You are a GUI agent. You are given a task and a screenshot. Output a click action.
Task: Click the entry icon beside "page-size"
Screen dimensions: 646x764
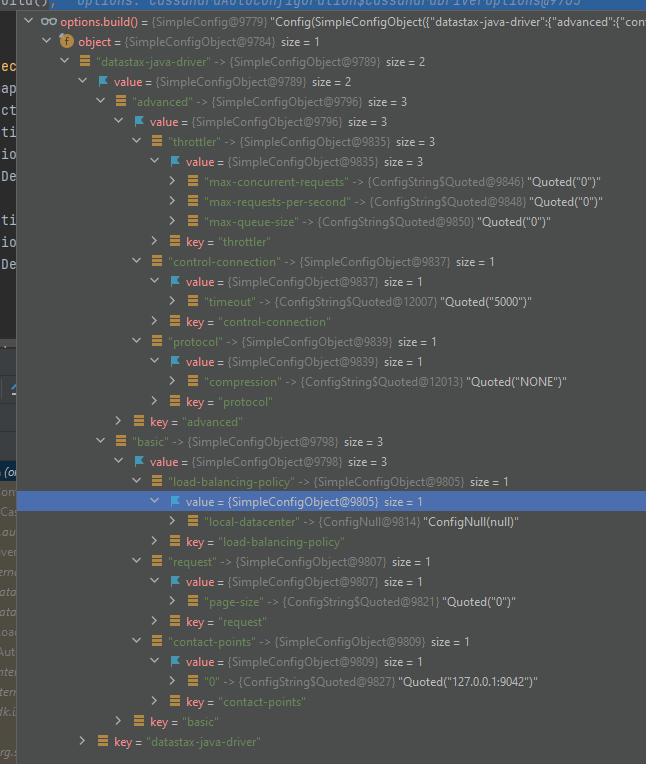pos(193,602)
